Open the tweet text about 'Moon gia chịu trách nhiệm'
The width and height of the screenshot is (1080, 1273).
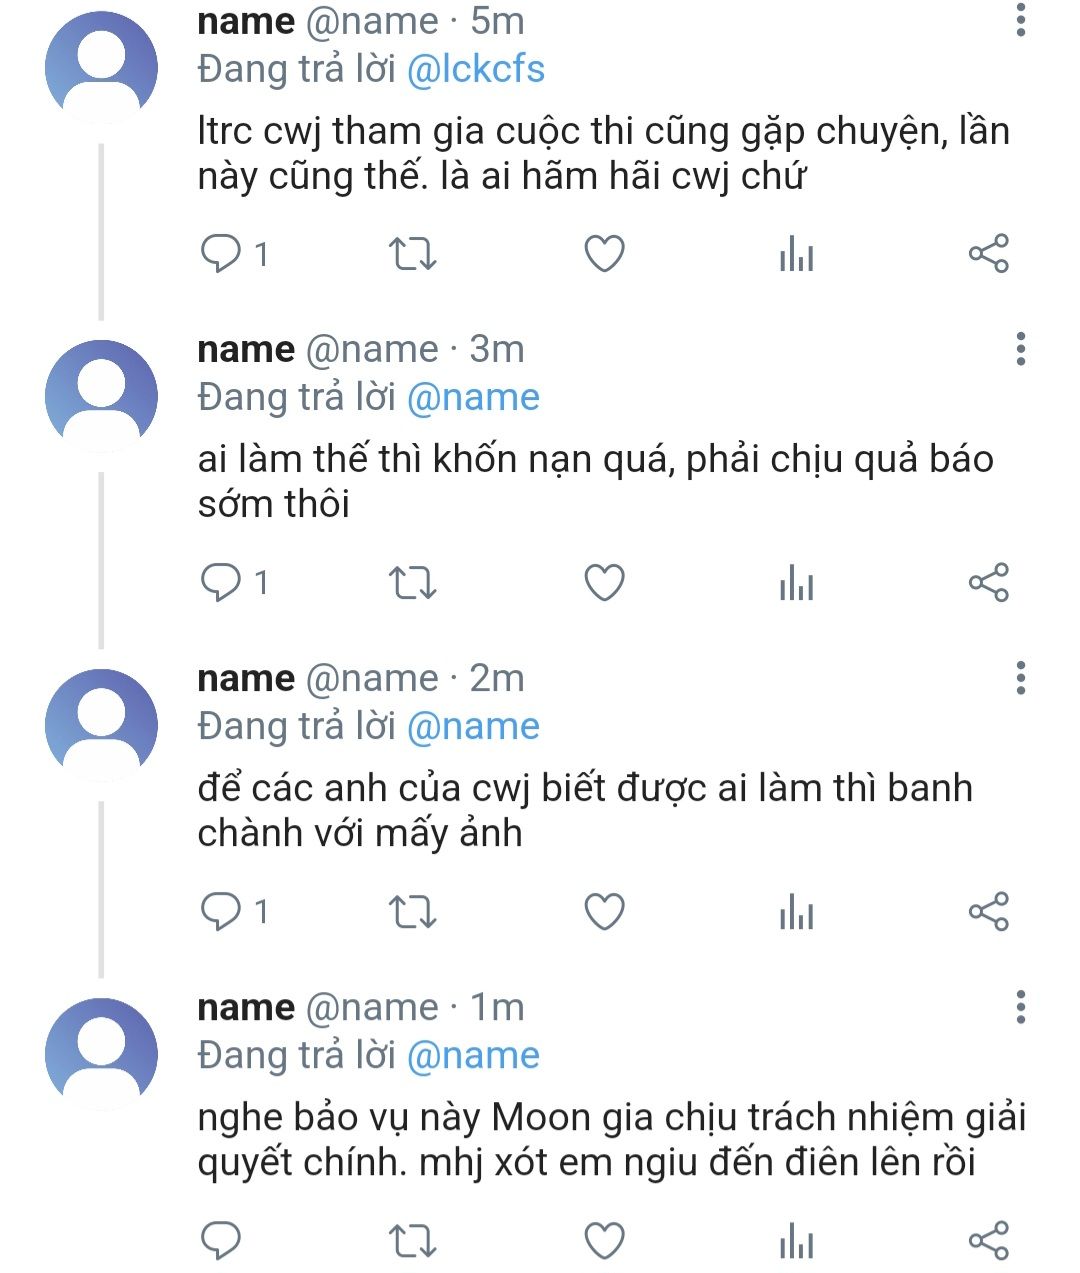click(610, 1139)
